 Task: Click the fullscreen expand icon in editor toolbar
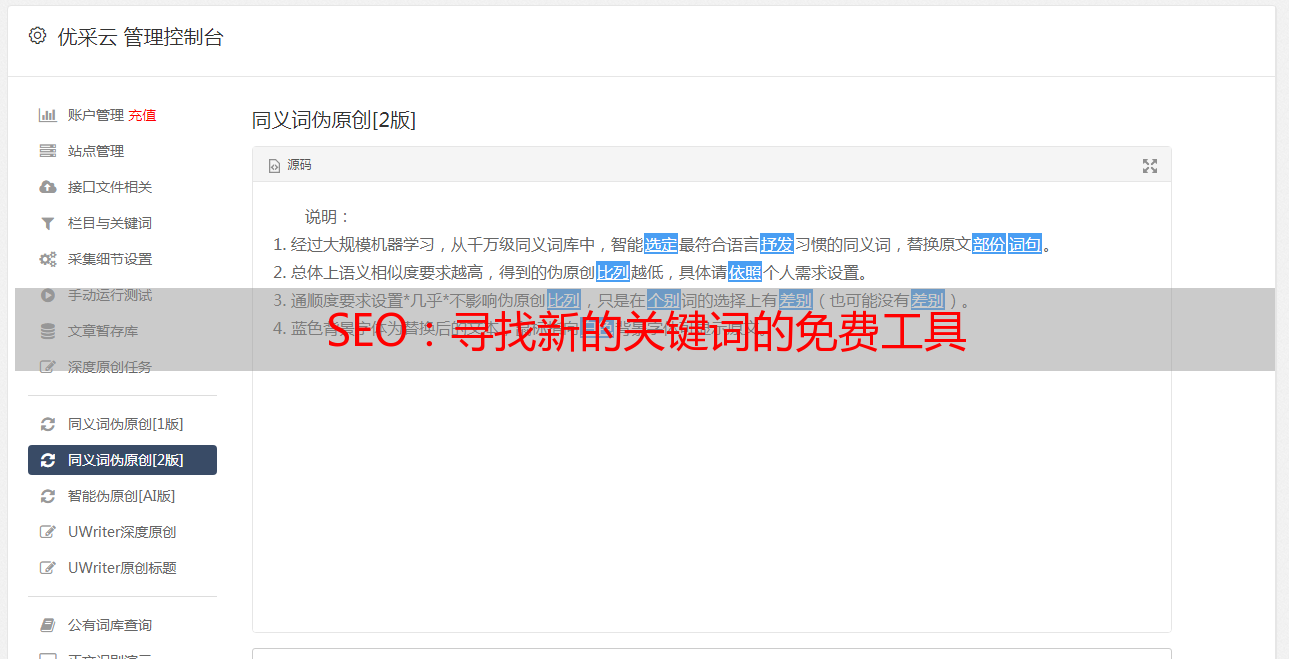tap(1150, 166)
